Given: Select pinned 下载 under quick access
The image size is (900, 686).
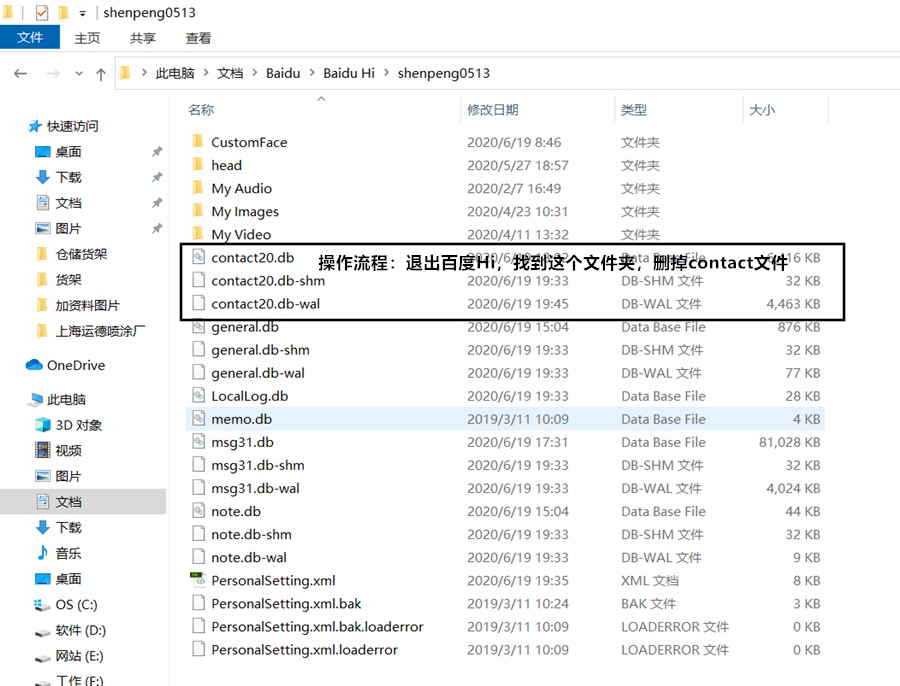Looking at the screenshot, I should 68,177.
